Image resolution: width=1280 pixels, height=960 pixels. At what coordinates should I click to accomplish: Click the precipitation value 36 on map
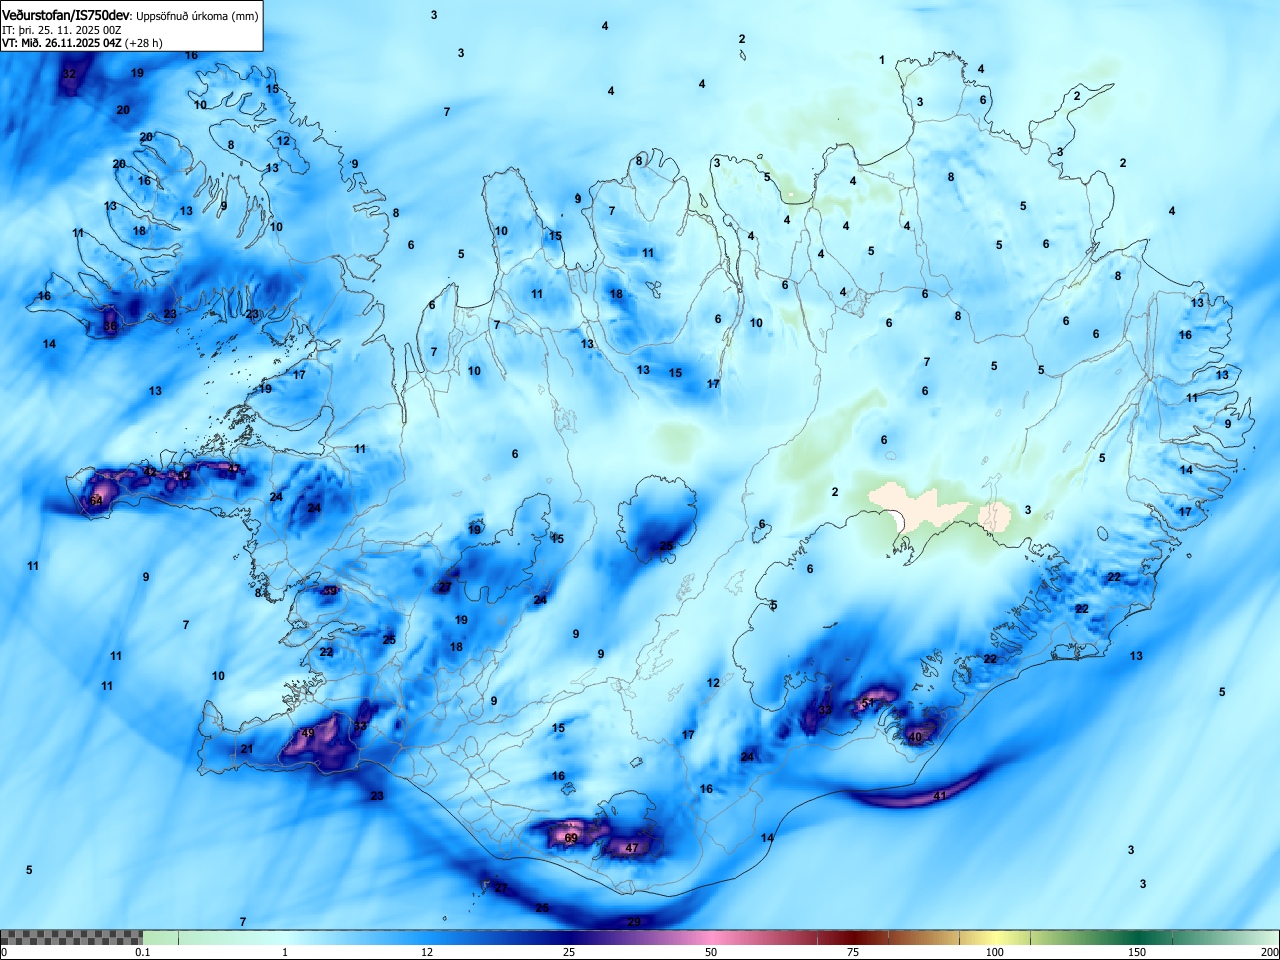110,327
